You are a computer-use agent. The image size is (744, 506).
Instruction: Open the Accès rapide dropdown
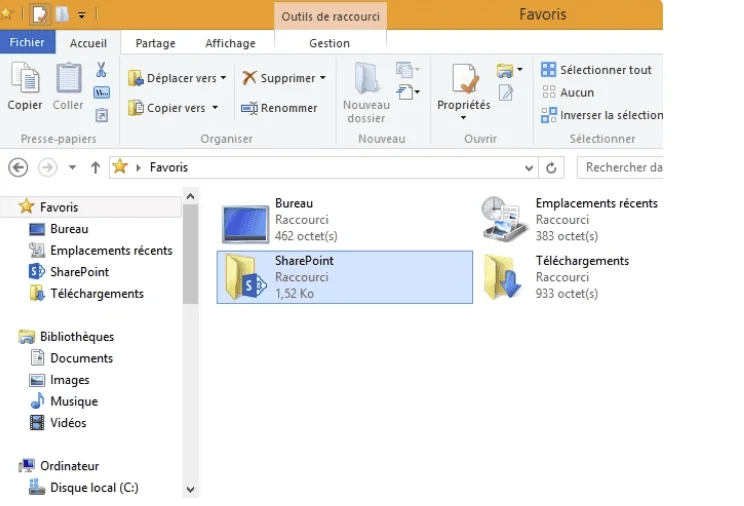coord(408,92)
